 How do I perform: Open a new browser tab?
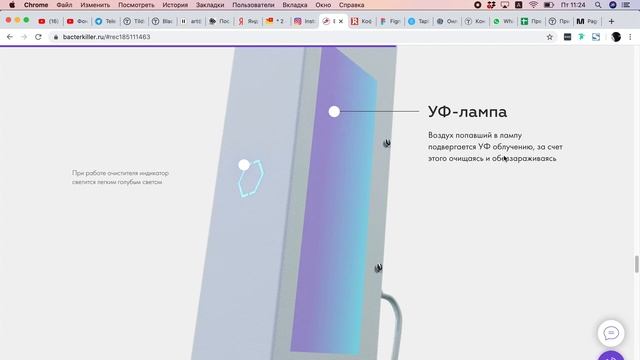tap(611, 21)
